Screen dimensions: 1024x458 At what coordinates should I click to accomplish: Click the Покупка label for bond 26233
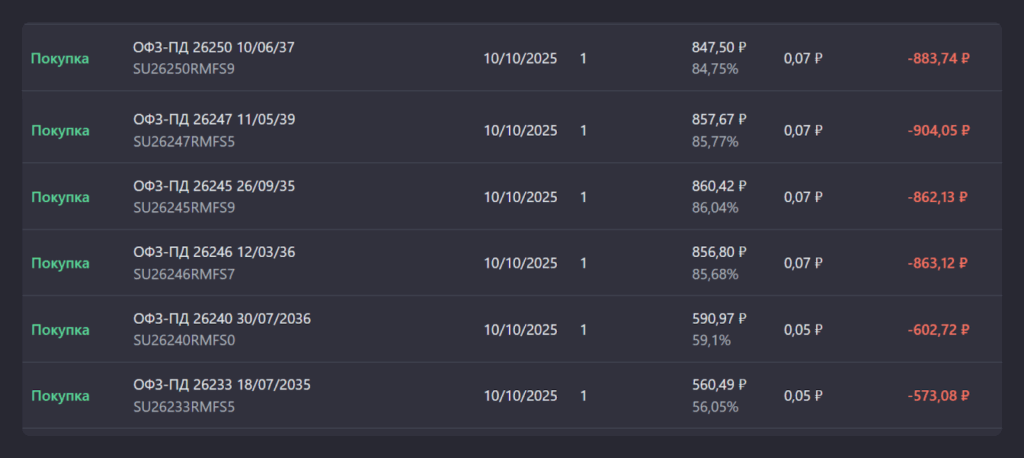pos(60,396)
